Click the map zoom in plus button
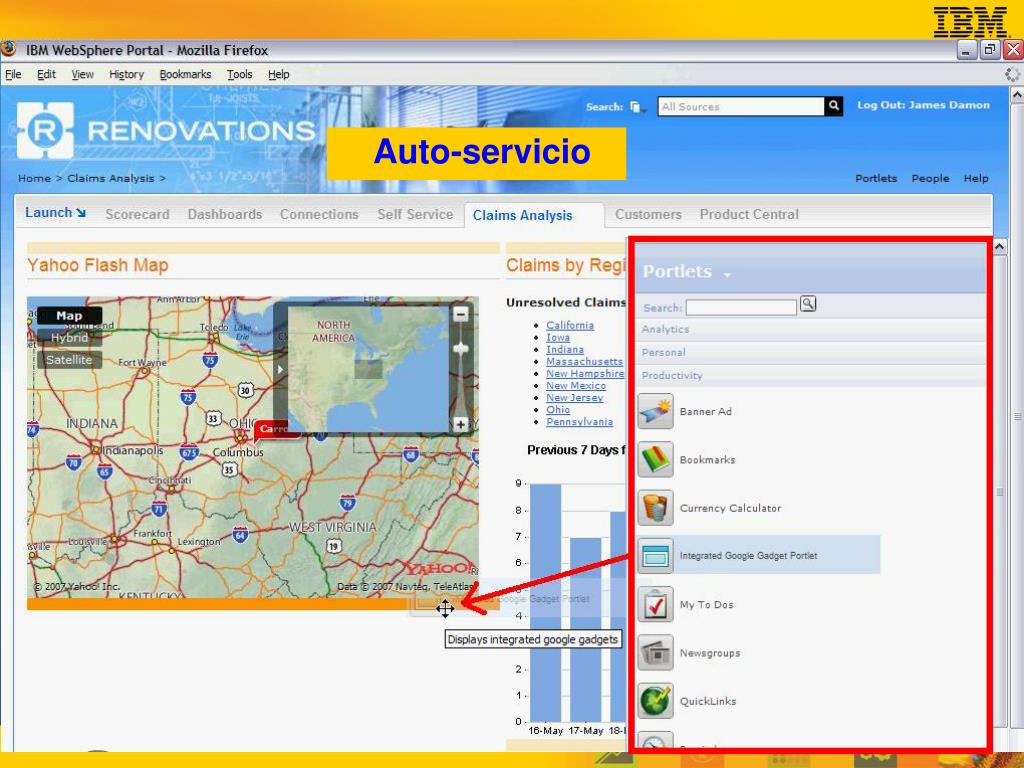The width and height of the screenshot is (1024, 768). coord(460,424)
